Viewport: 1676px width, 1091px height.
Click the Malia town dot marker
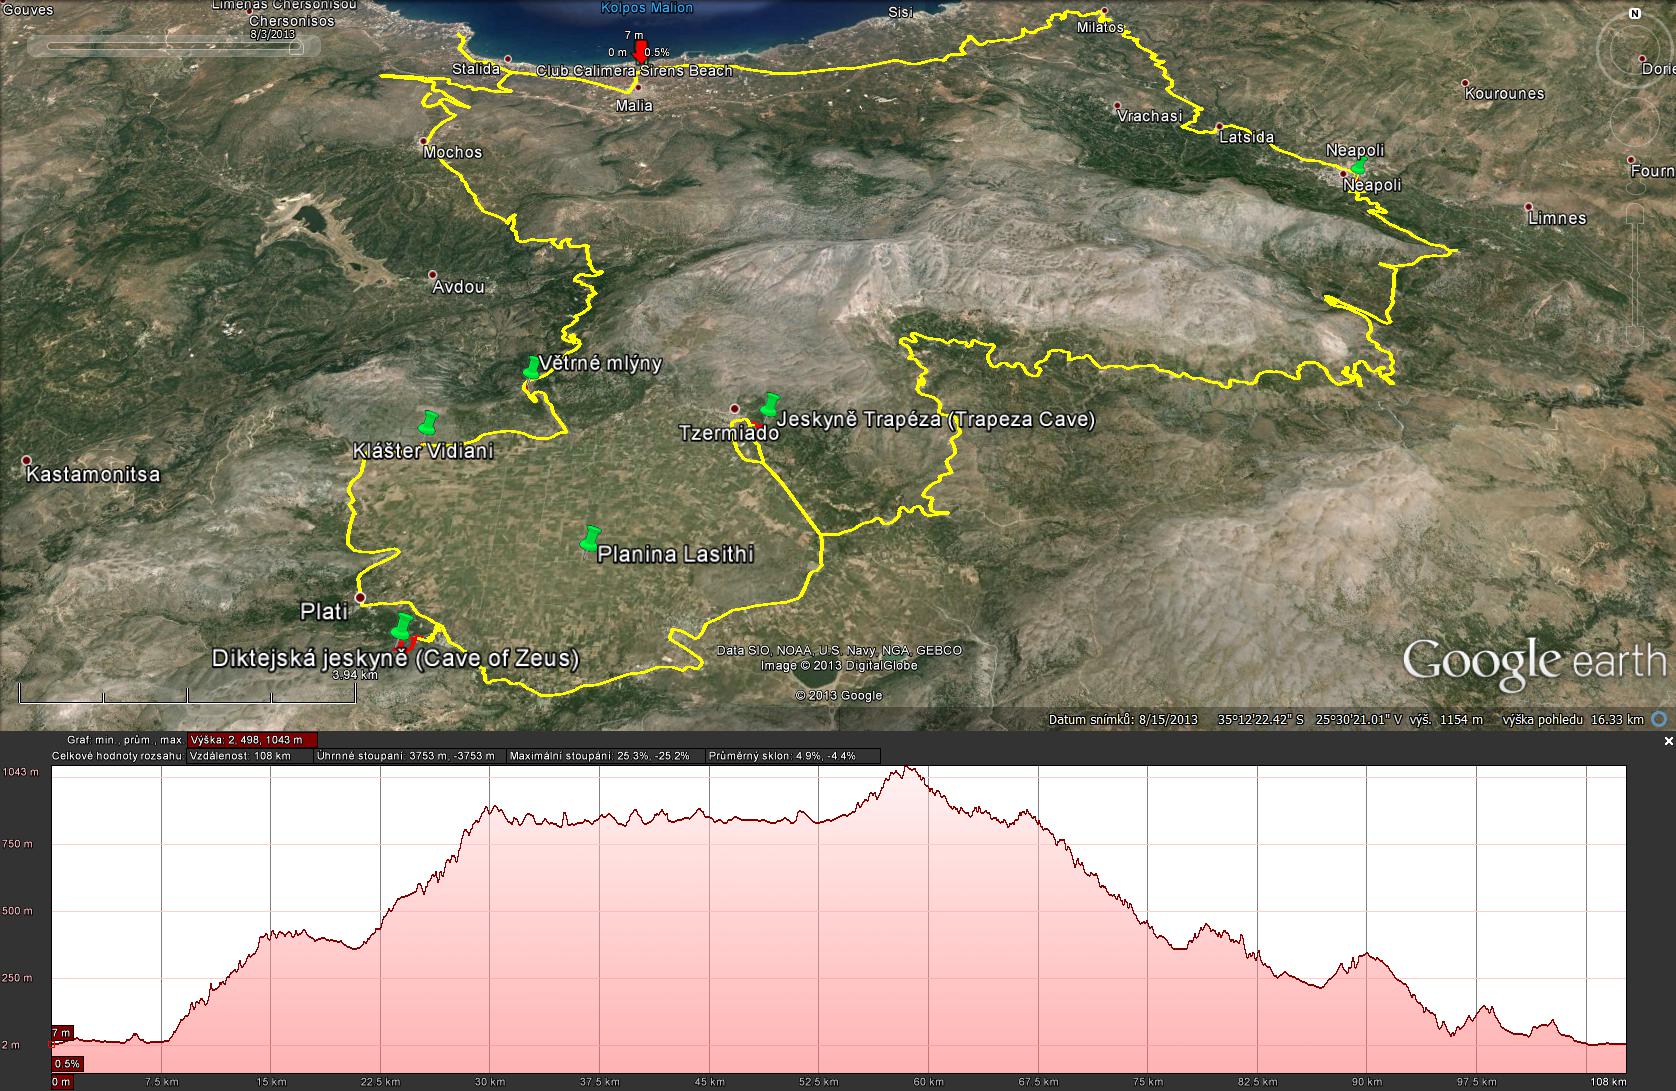[638, 88]
